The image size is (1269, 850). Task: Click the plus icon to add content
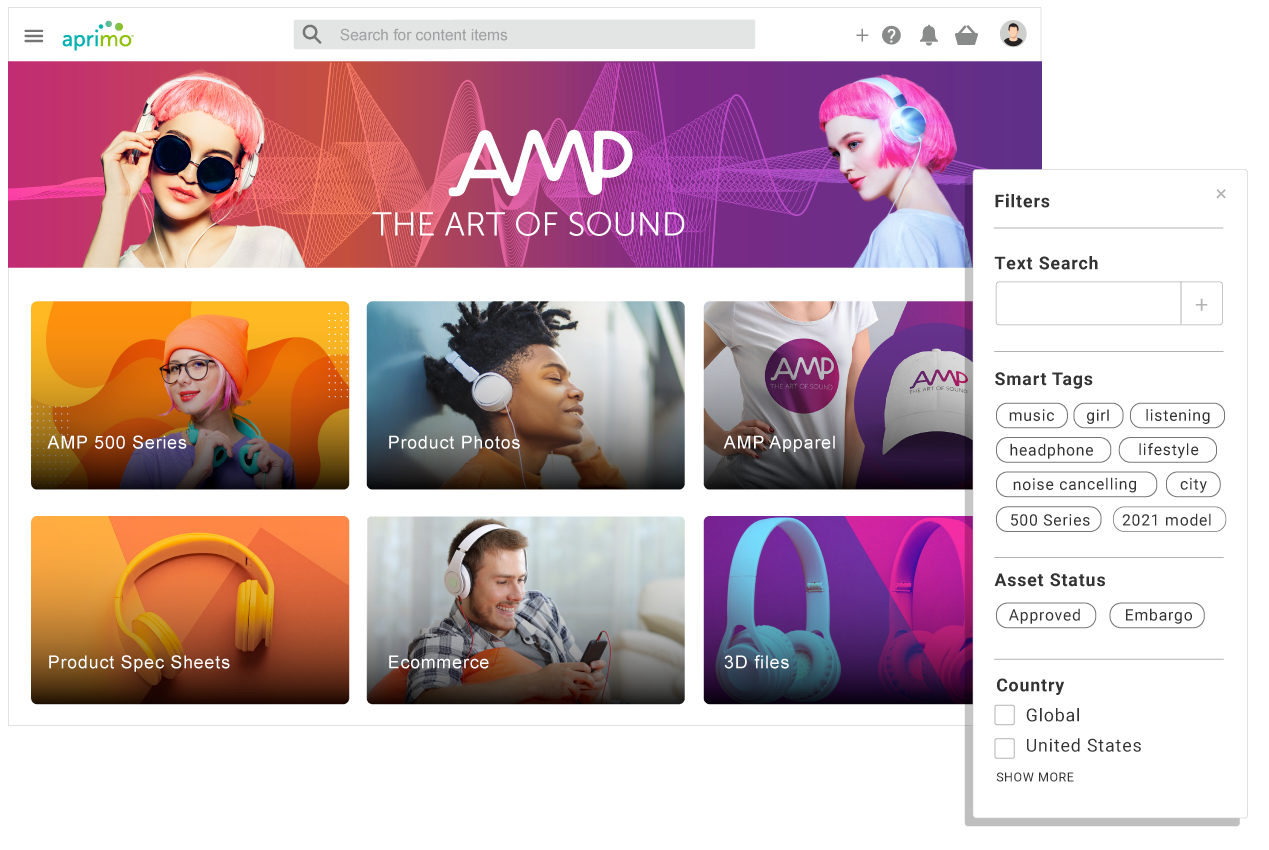pyautogui.click(x=862, y=34)
